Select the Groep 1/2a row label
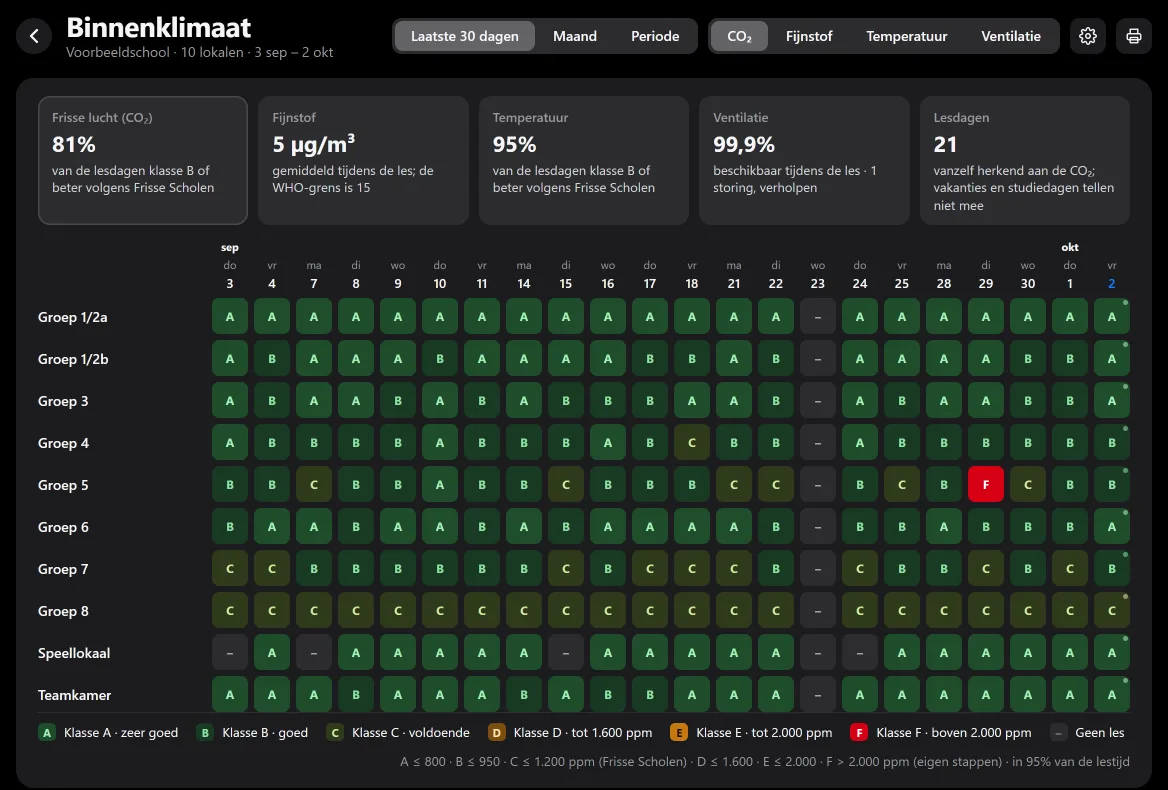 [x=73, y=317]
